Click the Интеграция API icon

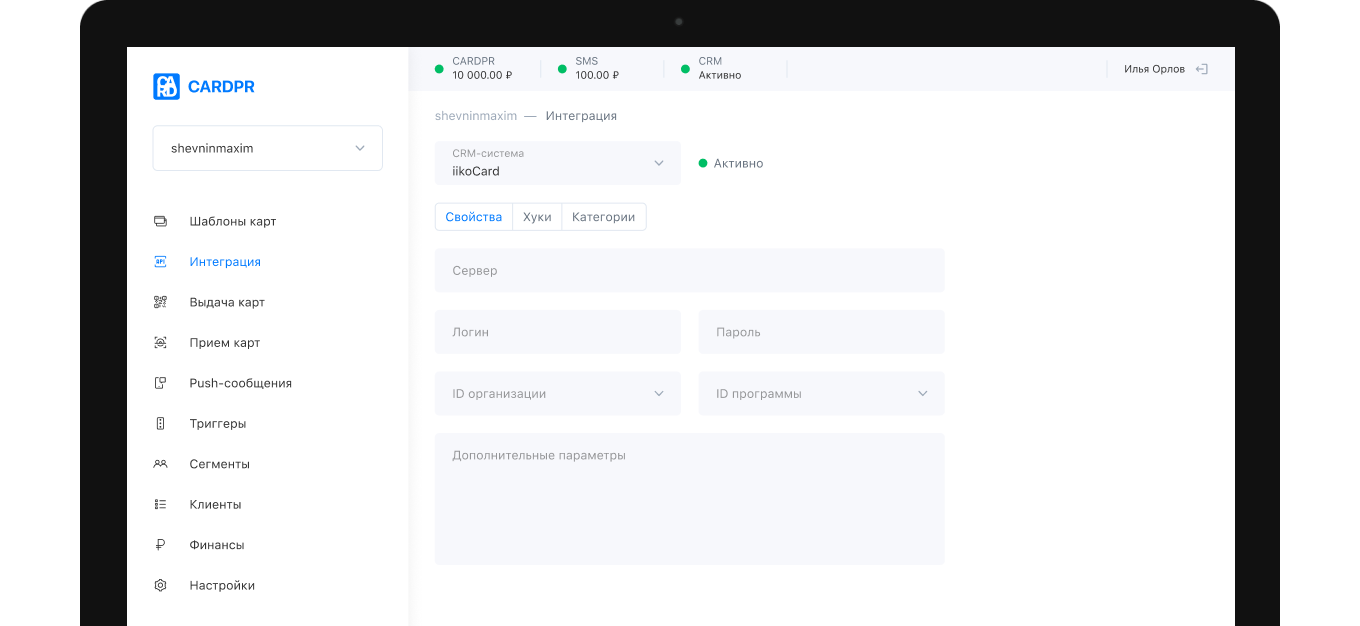(160, 262)
